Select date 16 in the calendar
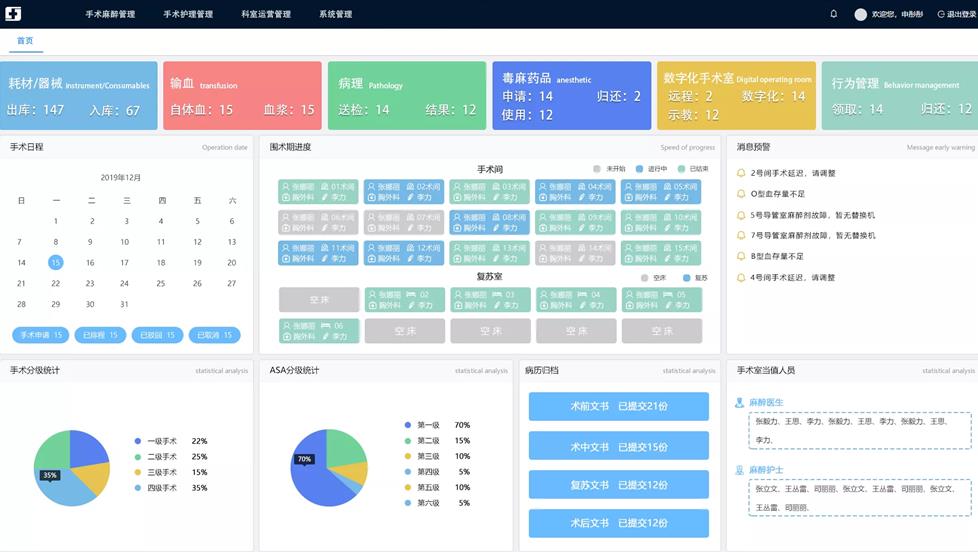978x552 pixels. pos(90,263)
